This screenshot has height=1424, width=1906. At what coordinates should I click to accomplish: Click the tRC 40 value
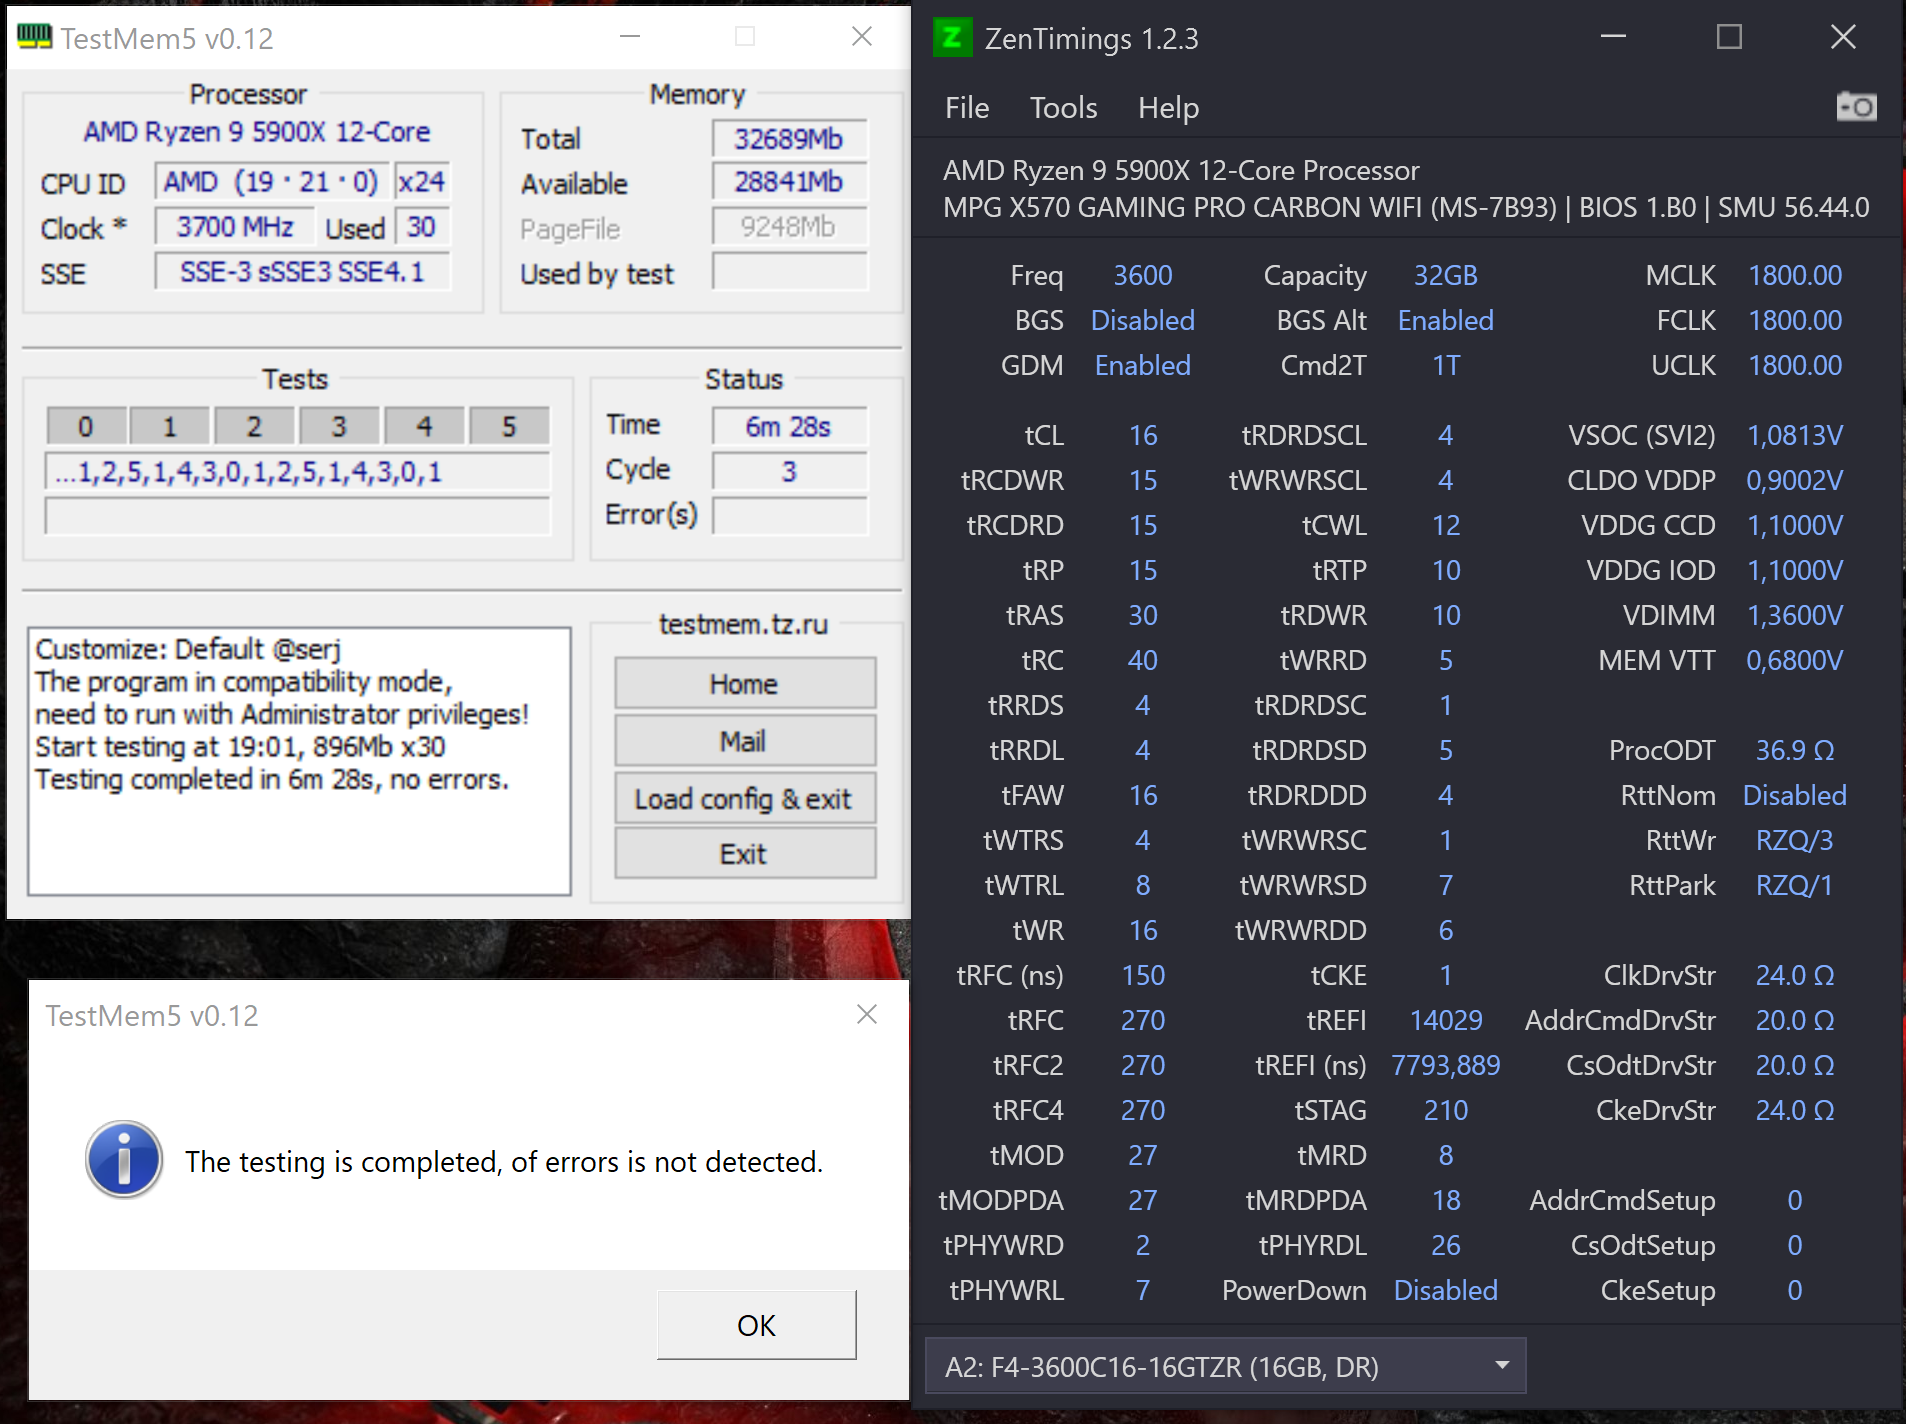[1143, 660]
